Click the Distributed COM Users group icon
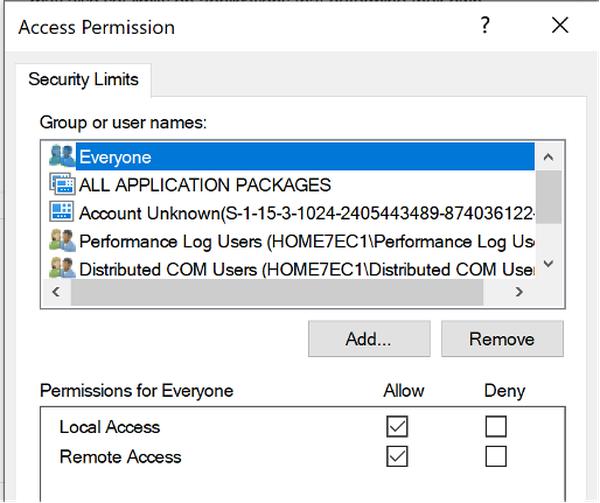The image size is (600, 503). pyautogui.click(x=62, y=268)
